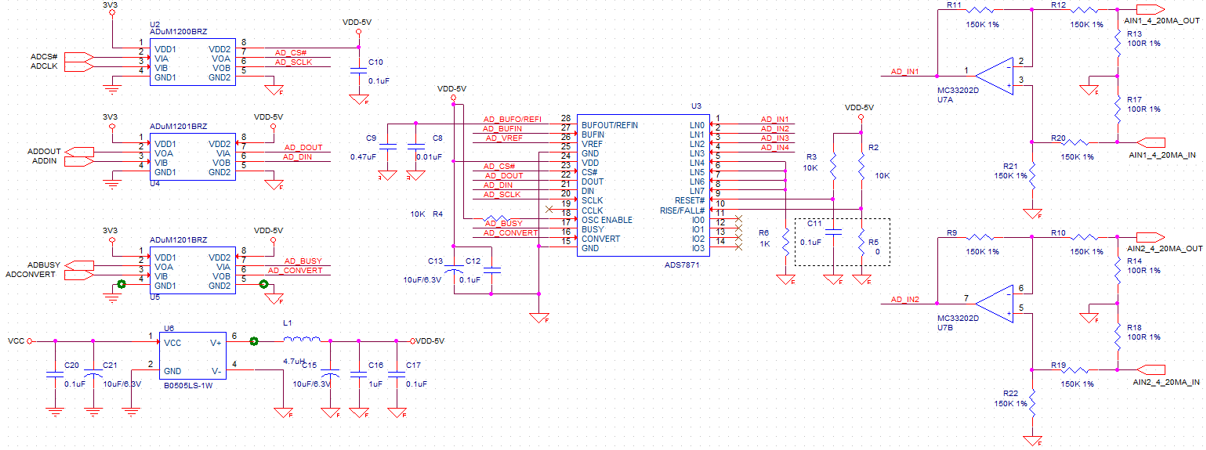The width and height of the screenshot is (1206, 450).
Task: Select capacitor C16 symbol
Action: pos(358,374)
